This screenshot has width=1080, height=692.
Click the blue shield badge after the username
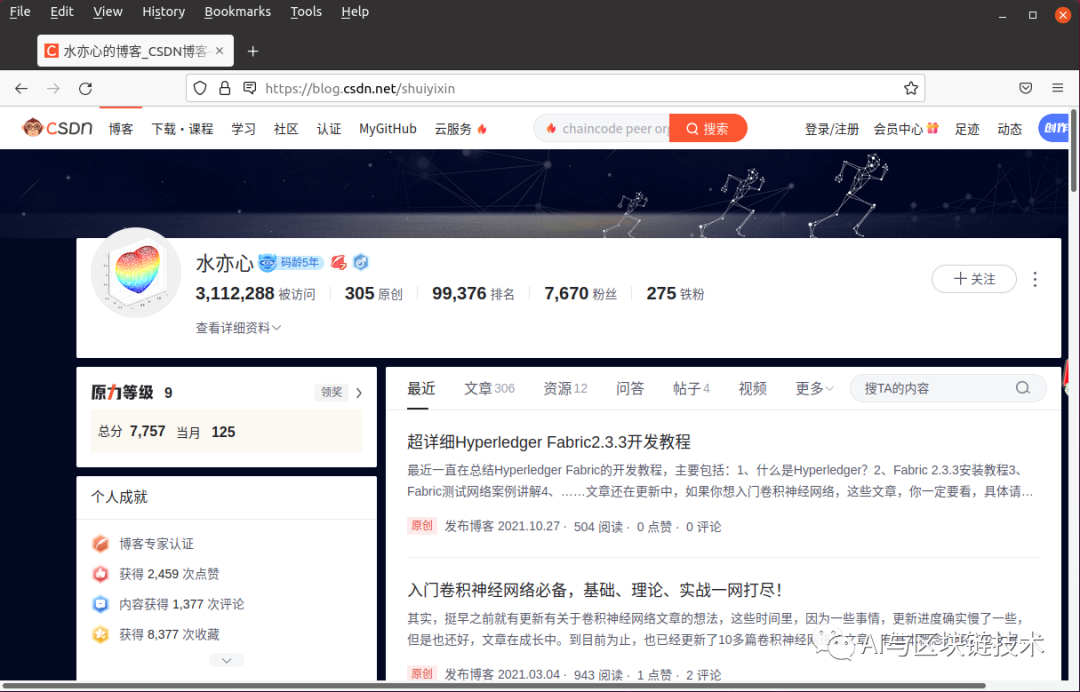click(x=360, y=262)
